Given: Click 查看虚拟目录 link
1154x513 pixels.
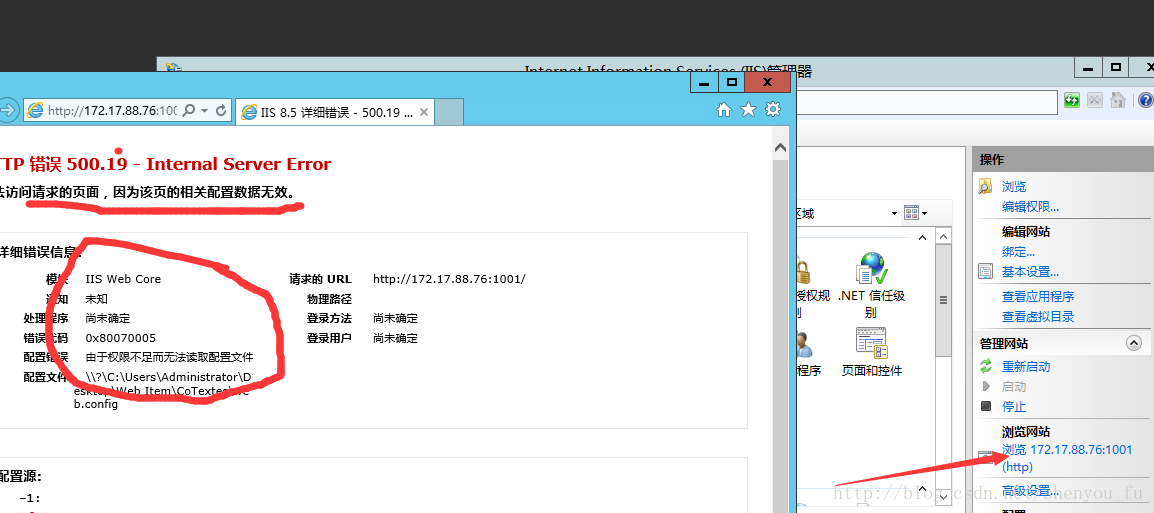Looking at the screenshot, I should coord(1038,316).
